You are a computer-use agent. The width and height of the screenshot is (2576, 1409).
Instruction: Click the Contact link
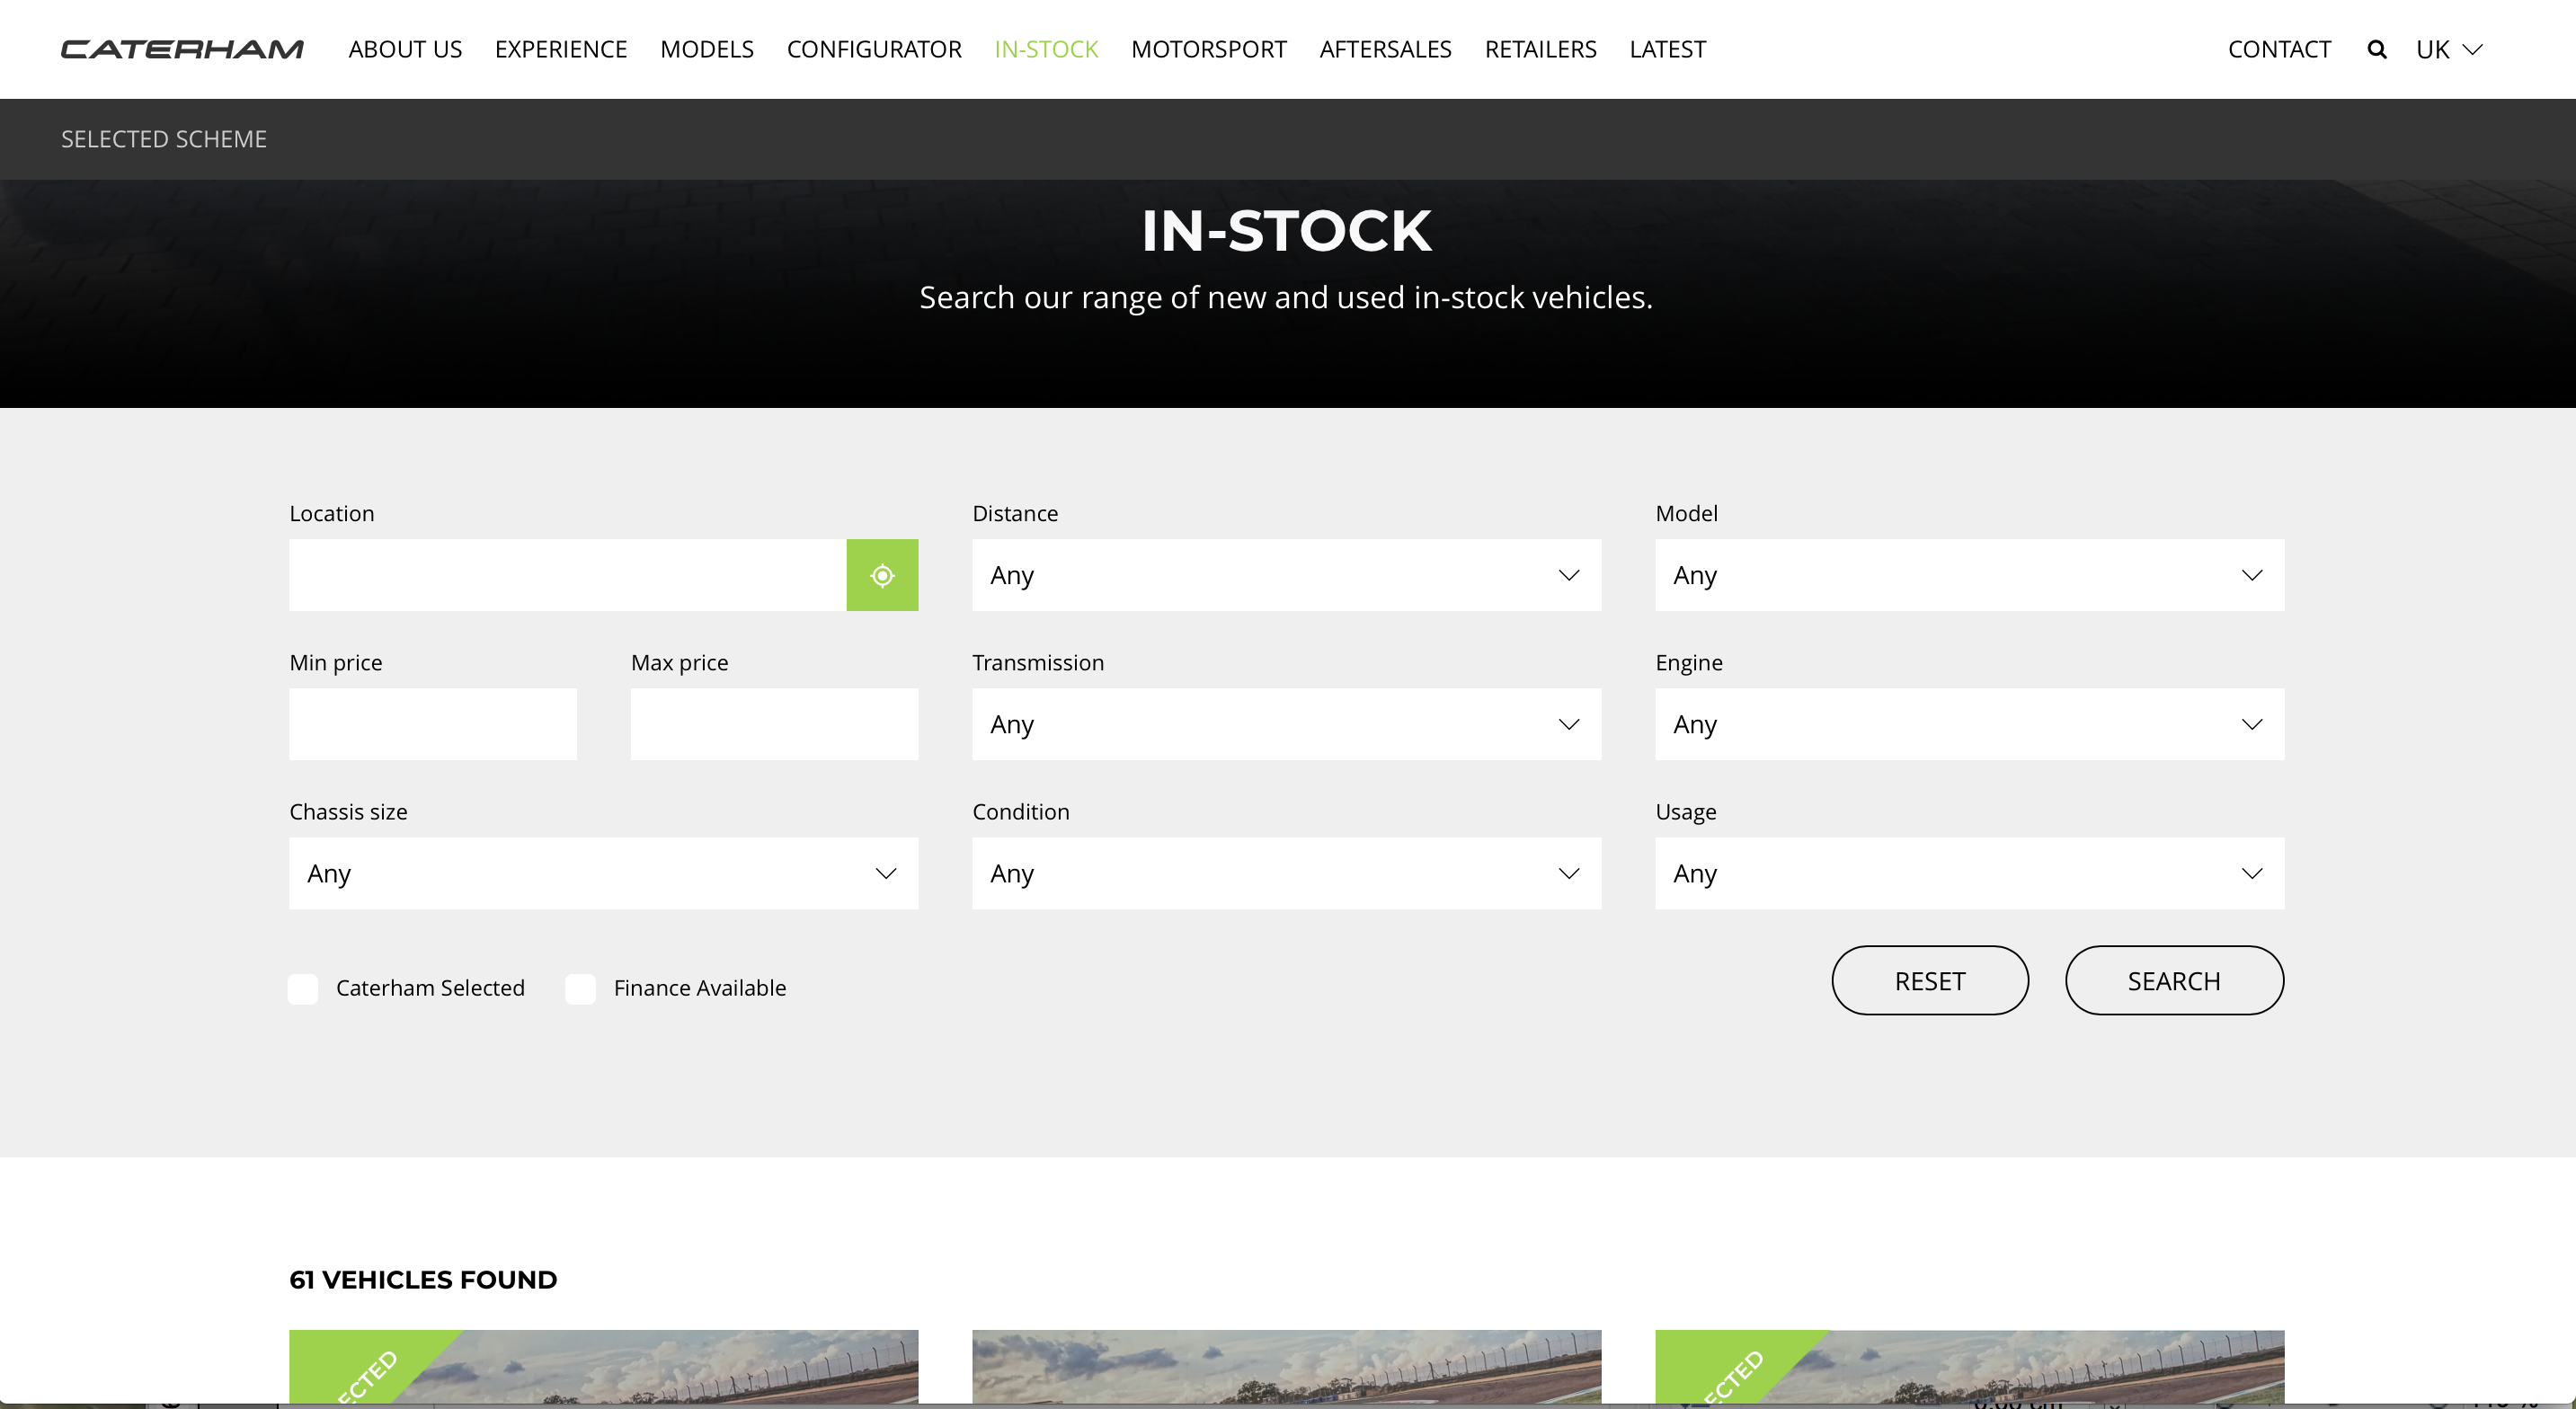(x=2279, y=49)
